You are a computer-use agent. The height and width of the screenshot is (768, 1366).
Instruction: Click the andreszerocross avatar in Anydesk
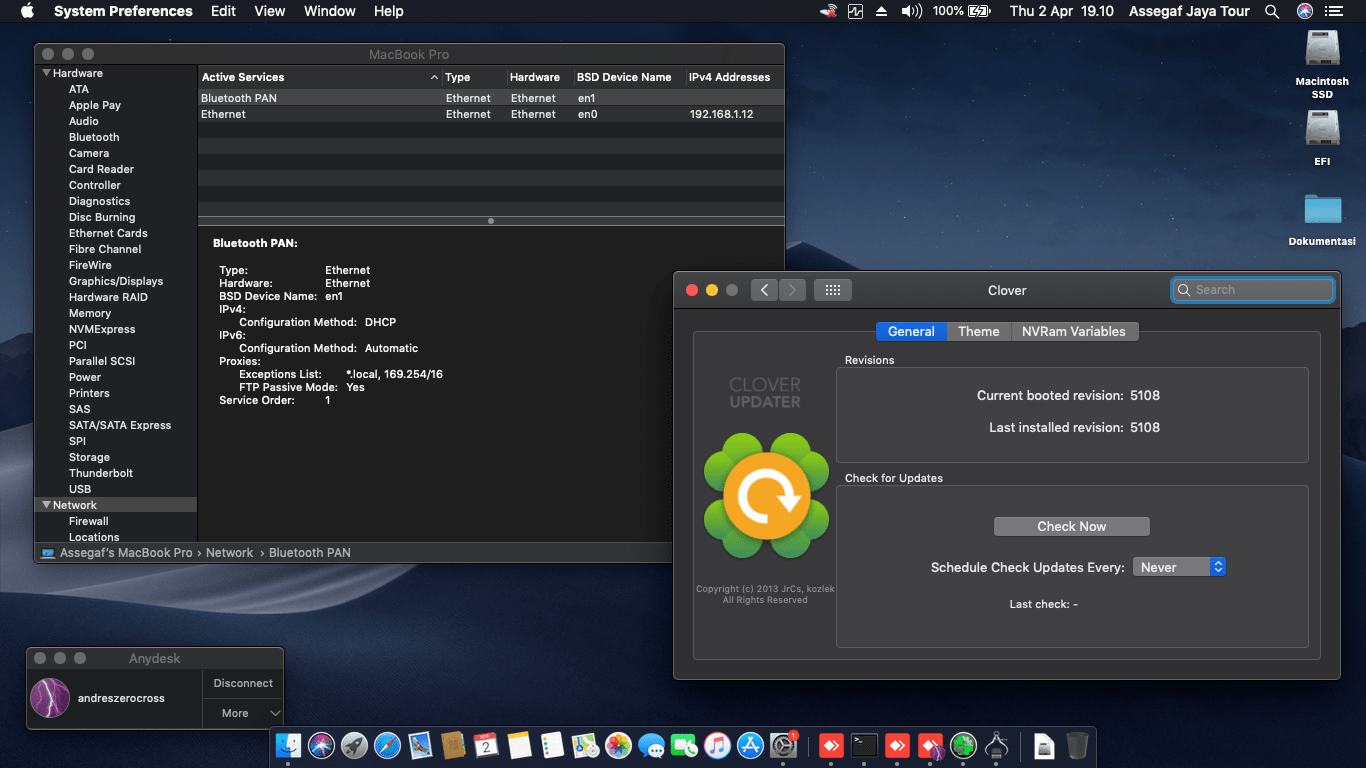pyautogui.click(x=50, y=698)
